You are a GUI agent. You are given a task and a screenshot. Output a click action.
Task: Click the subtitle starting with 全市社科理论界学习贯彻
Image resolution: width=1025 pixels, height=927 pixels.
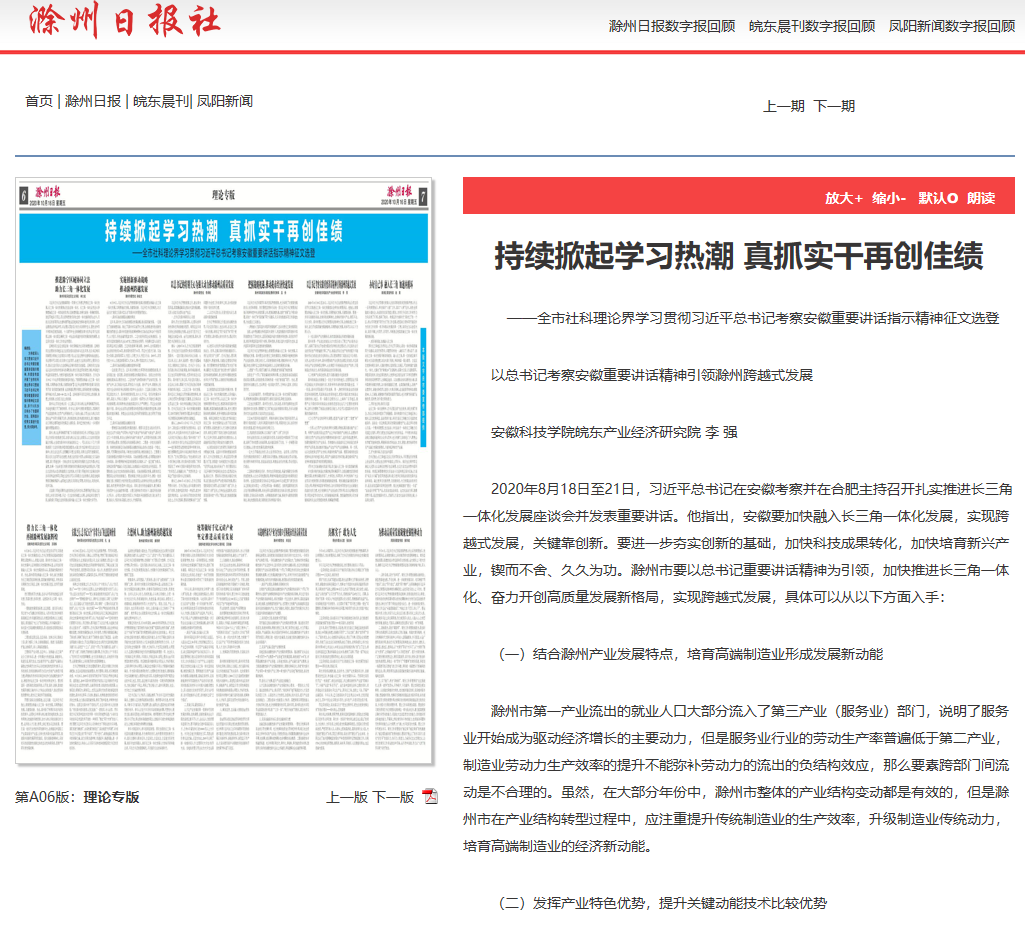[x=753, y=318]
